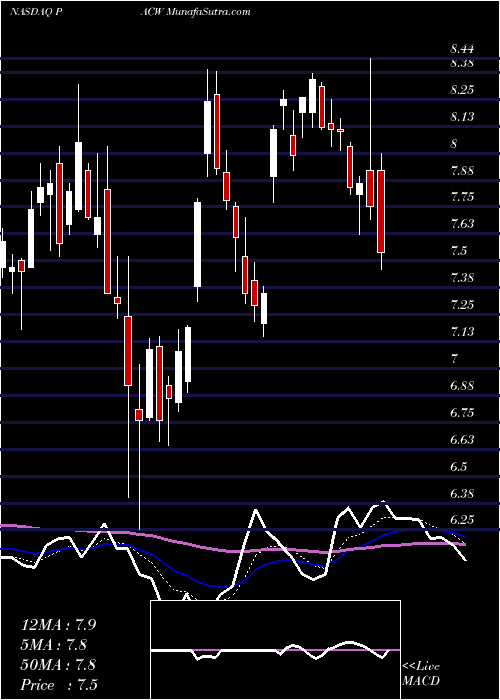Select the 7.75 price axis label
The width and height of the screenshot is (500, 700).
(462, 197)
